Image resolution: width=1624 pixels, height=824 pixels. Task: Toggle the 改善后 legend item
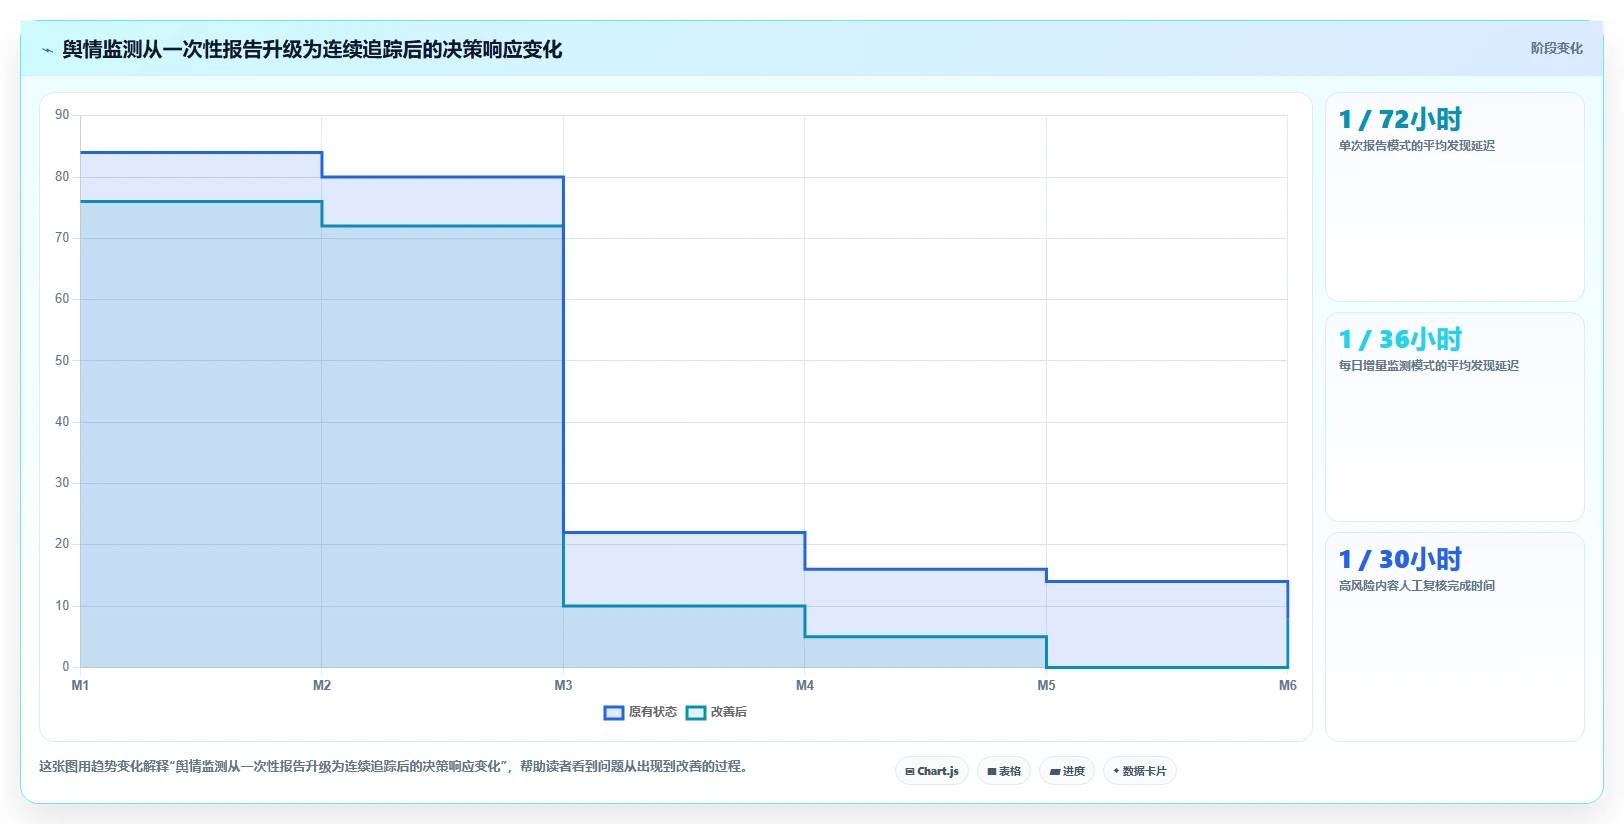(x=717, y=712)
